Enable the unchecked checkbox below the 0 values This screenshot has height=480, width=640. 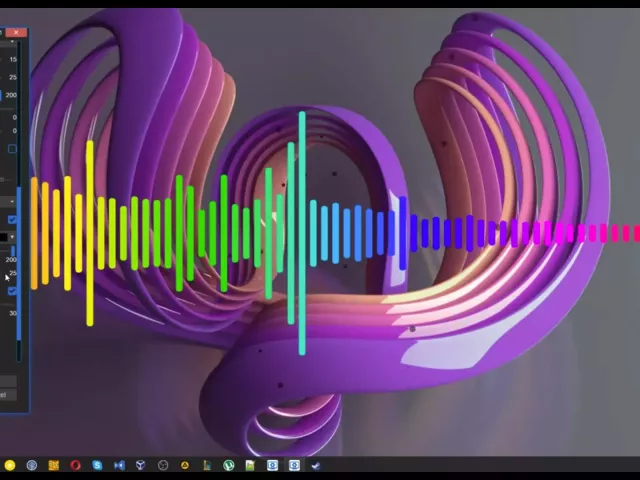(x=12, y=150)
